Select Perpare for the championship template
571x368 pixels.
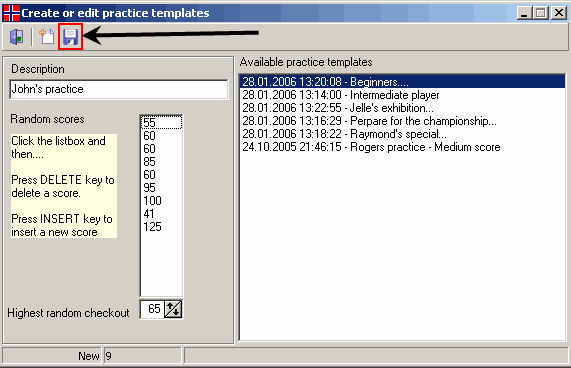click(x=402, y=121)
